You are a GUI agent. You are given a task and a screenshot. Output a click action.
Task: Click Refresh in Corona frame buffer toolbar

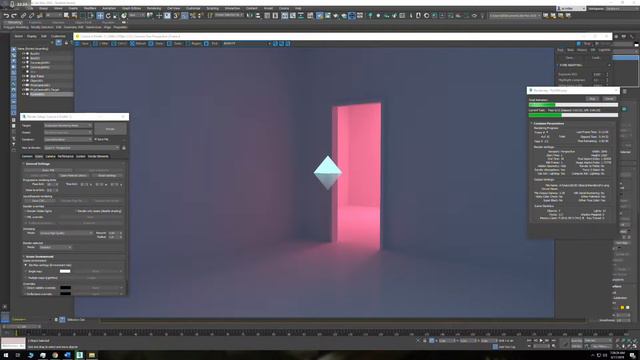[x=138, y=43]
